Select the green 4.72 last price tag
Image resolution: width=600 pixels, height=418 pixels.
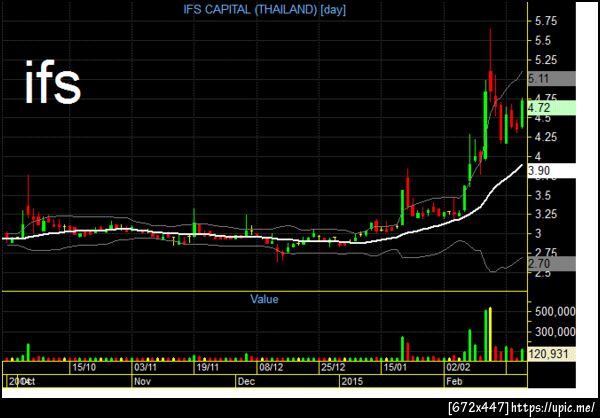[551, 108]
